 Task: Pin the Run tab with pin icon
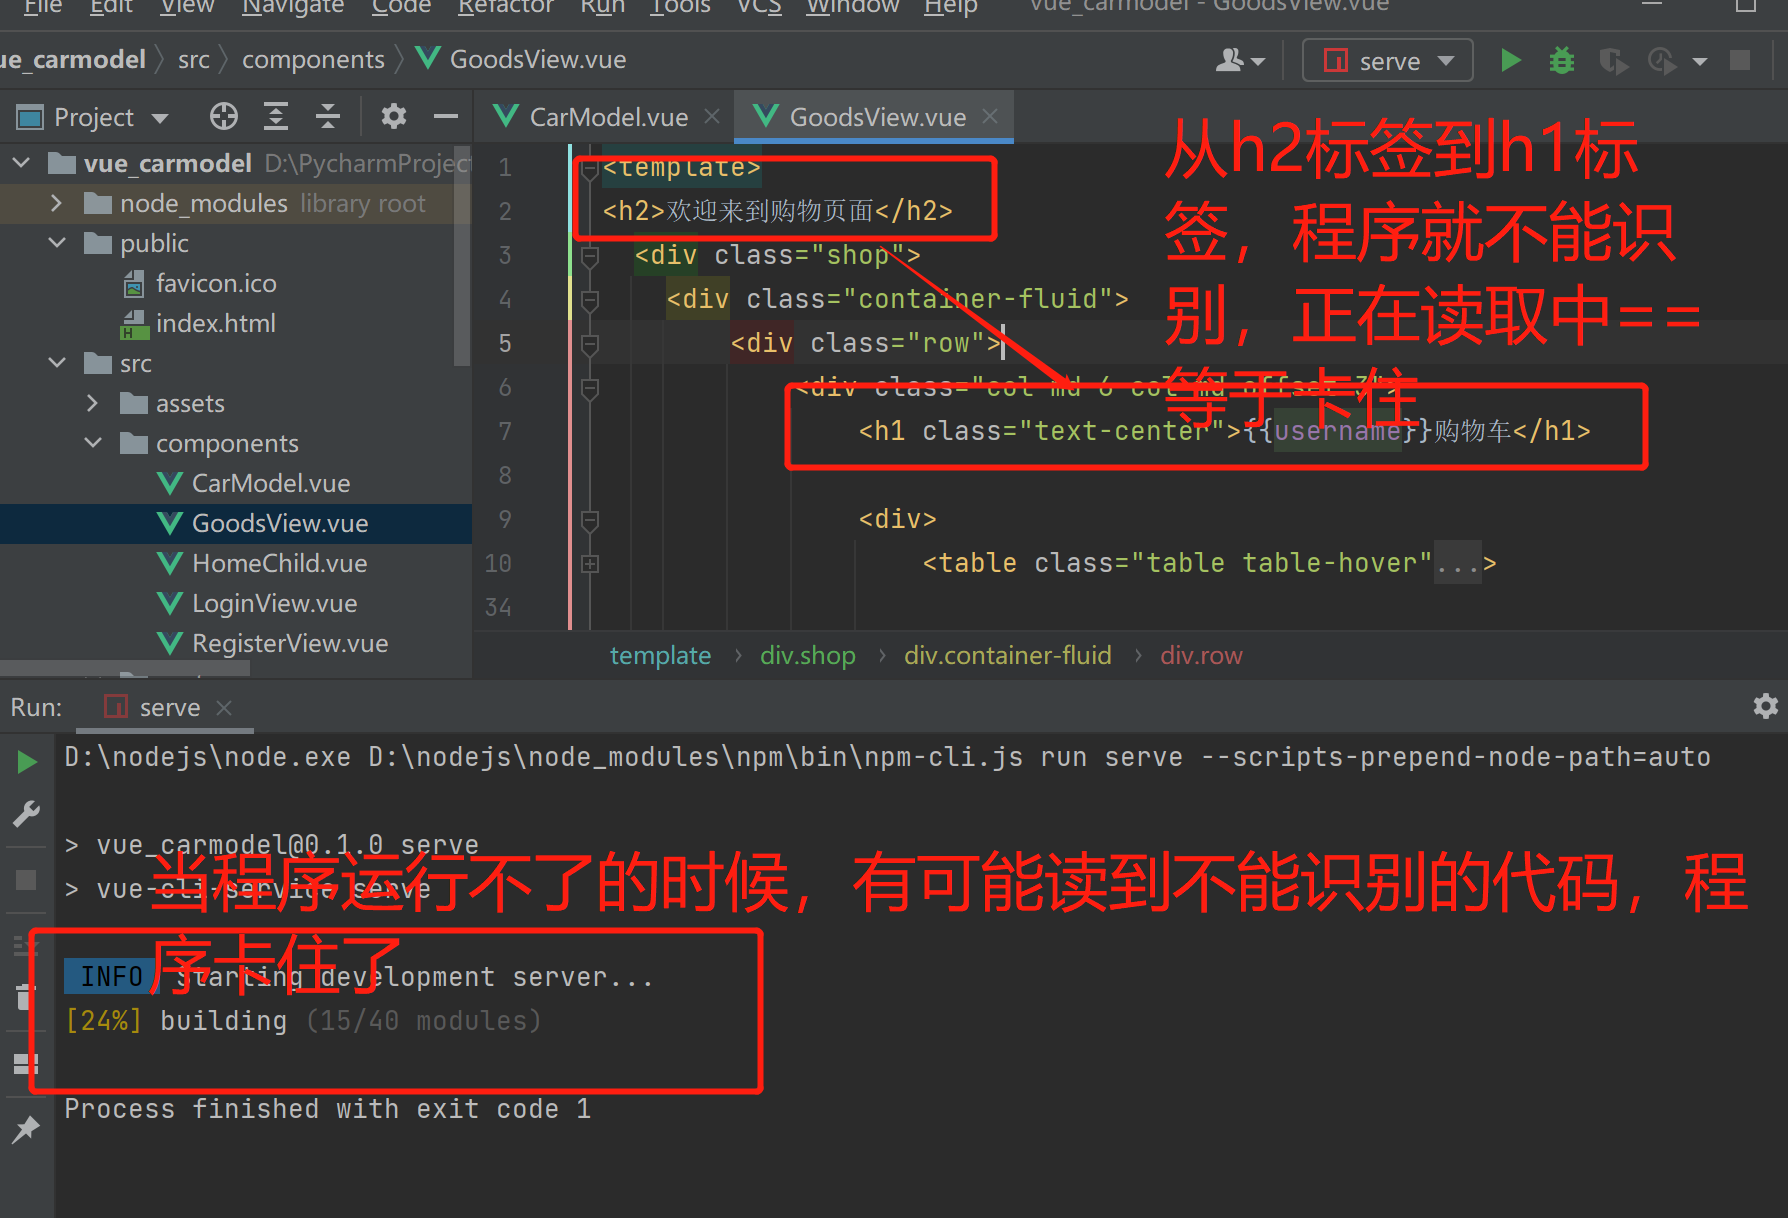[x=27, y=1129]
